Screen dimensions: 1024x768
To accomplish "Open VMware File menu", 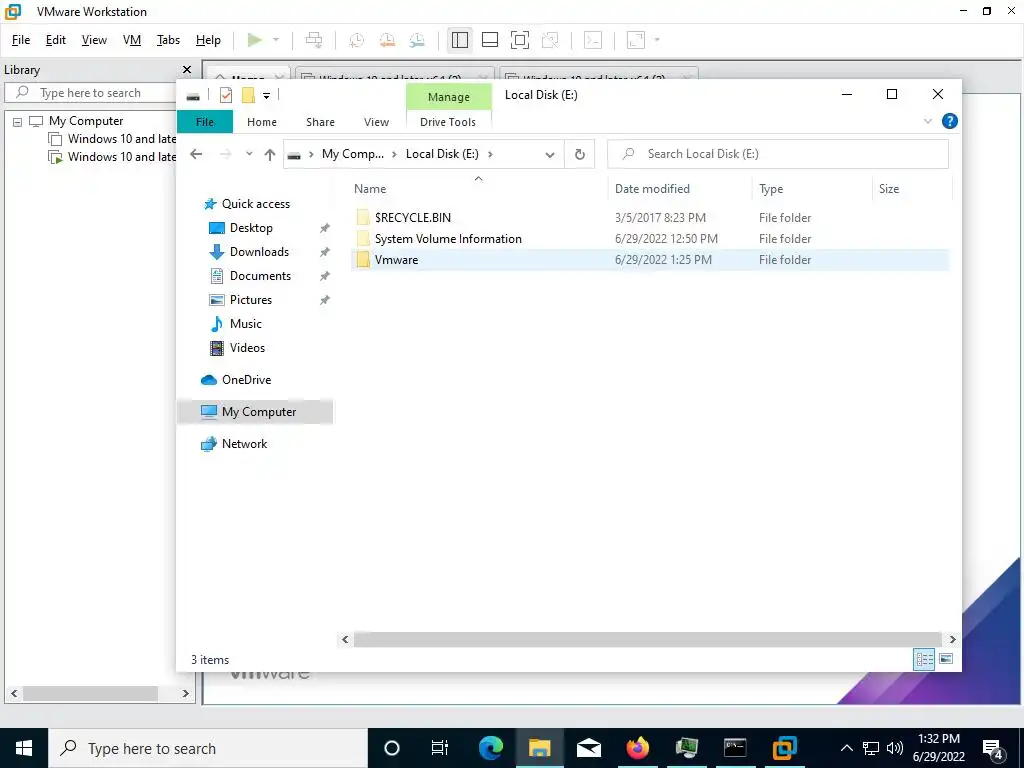I will click(x=21, y=40).
